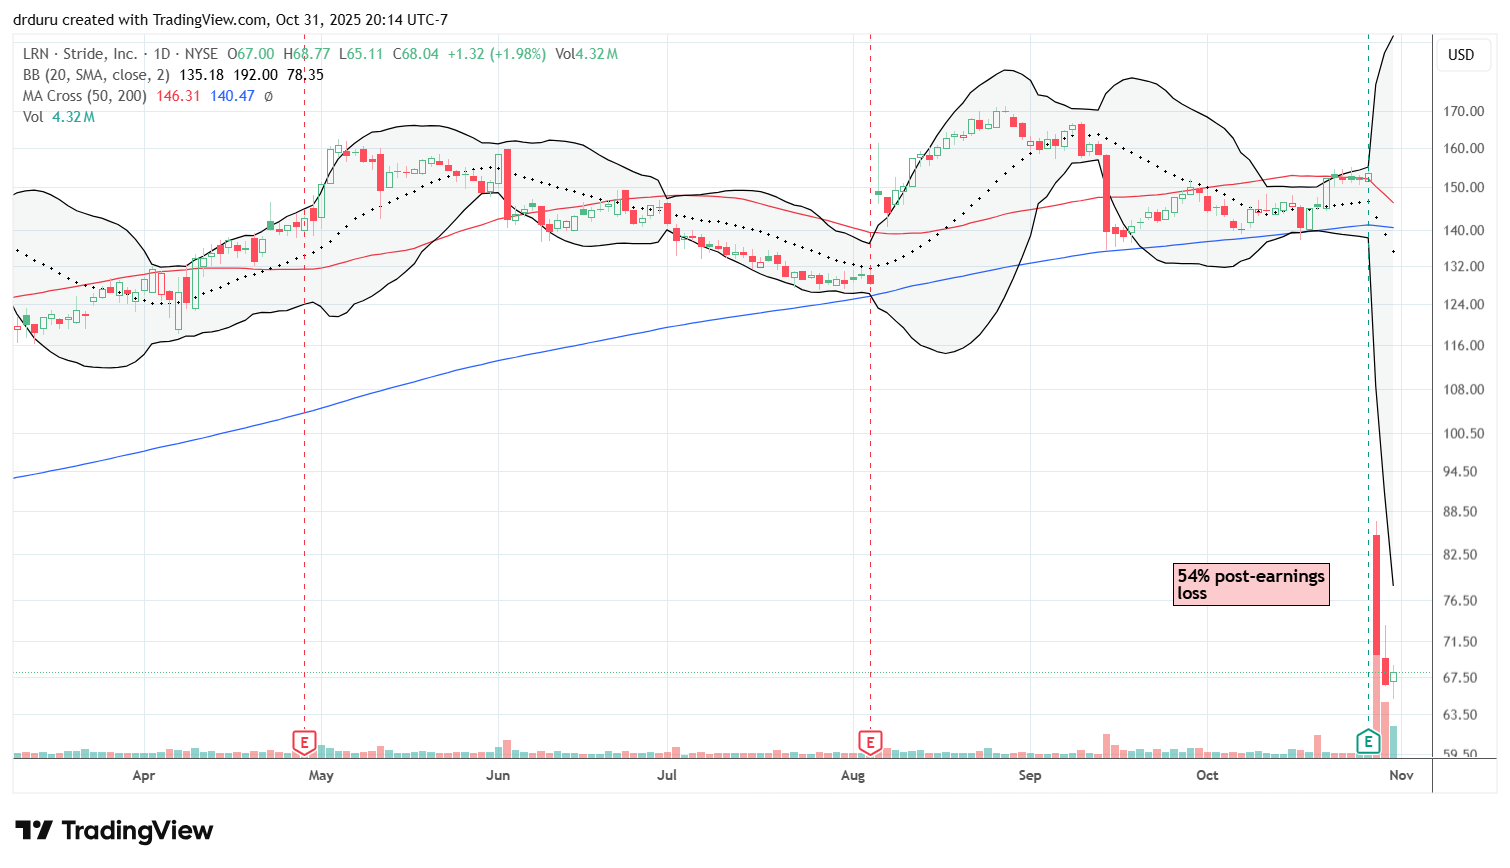The height and width of the screenshot is (868, 1510).
Task: Click the "54% post-earnings loss" annotation label
Action: coord(1250,583)
